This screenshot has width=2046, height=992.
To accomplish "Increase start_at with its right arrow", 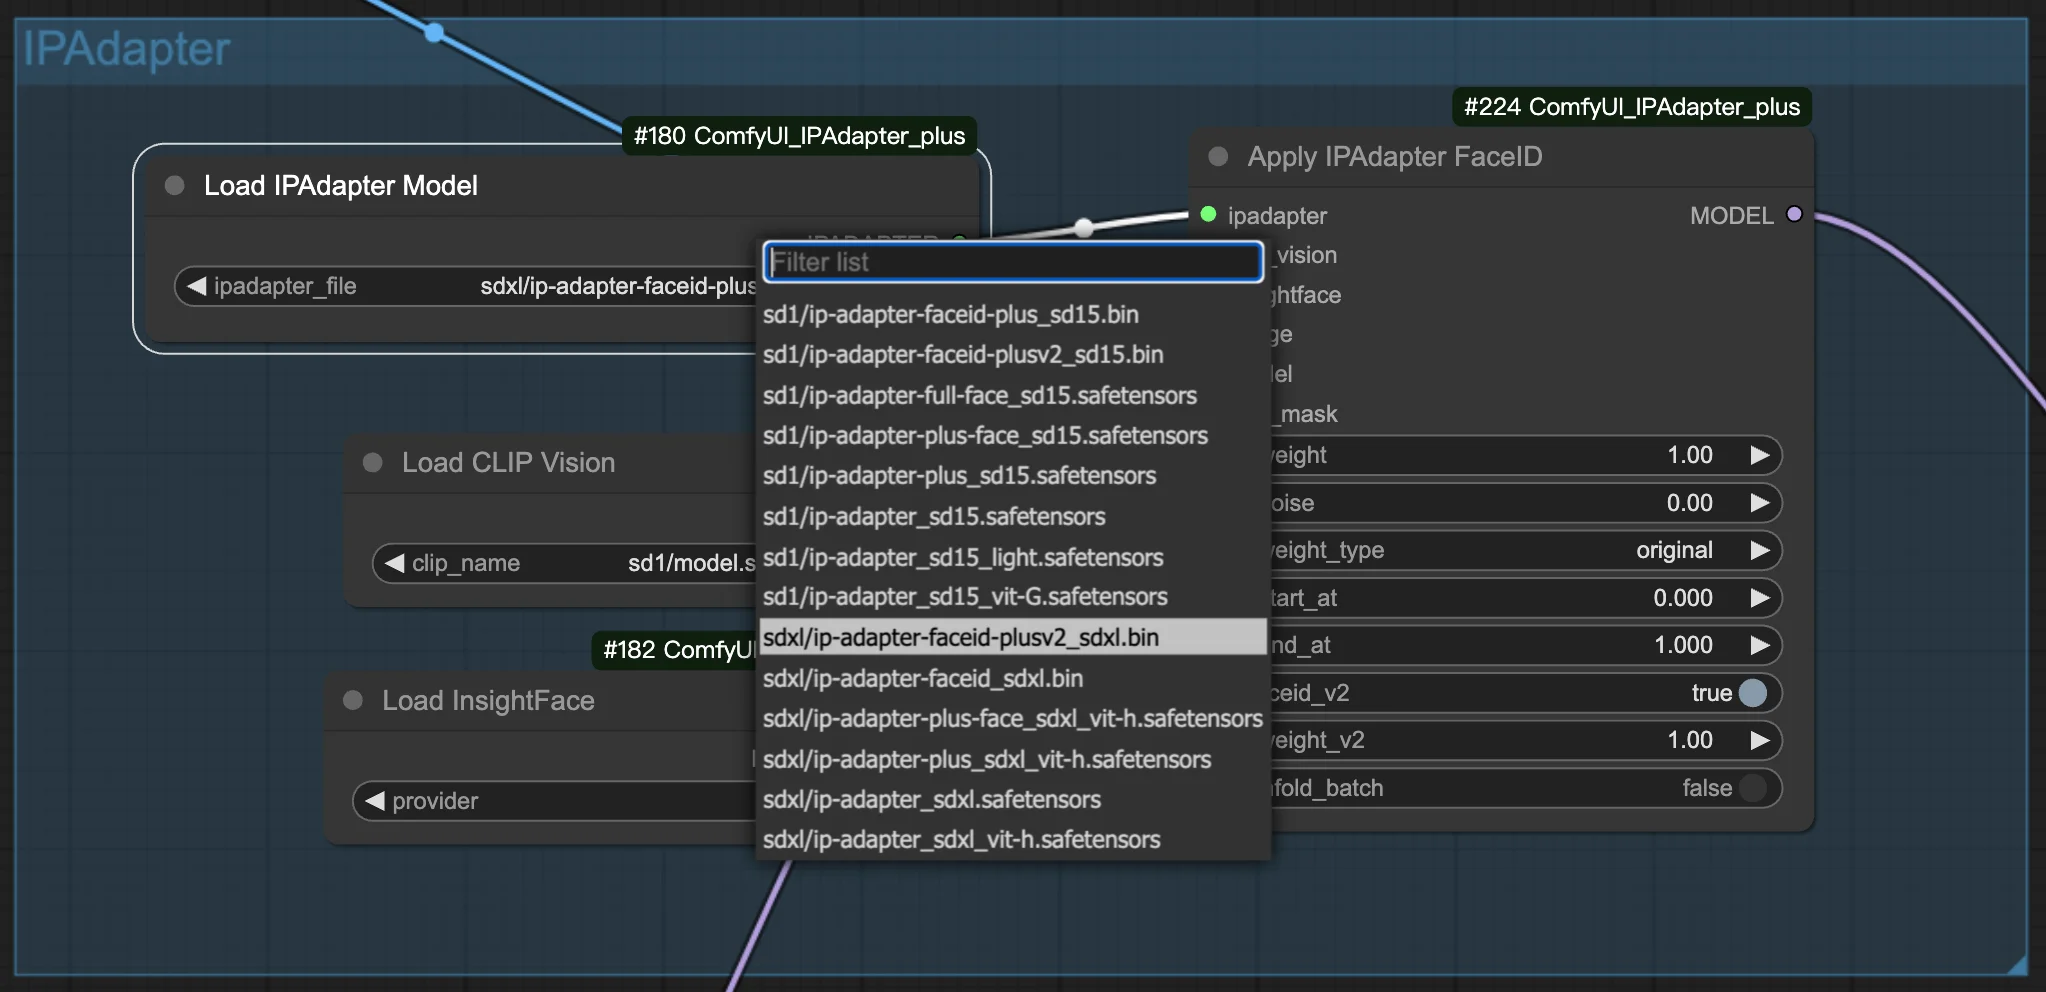I will 1760,598.
